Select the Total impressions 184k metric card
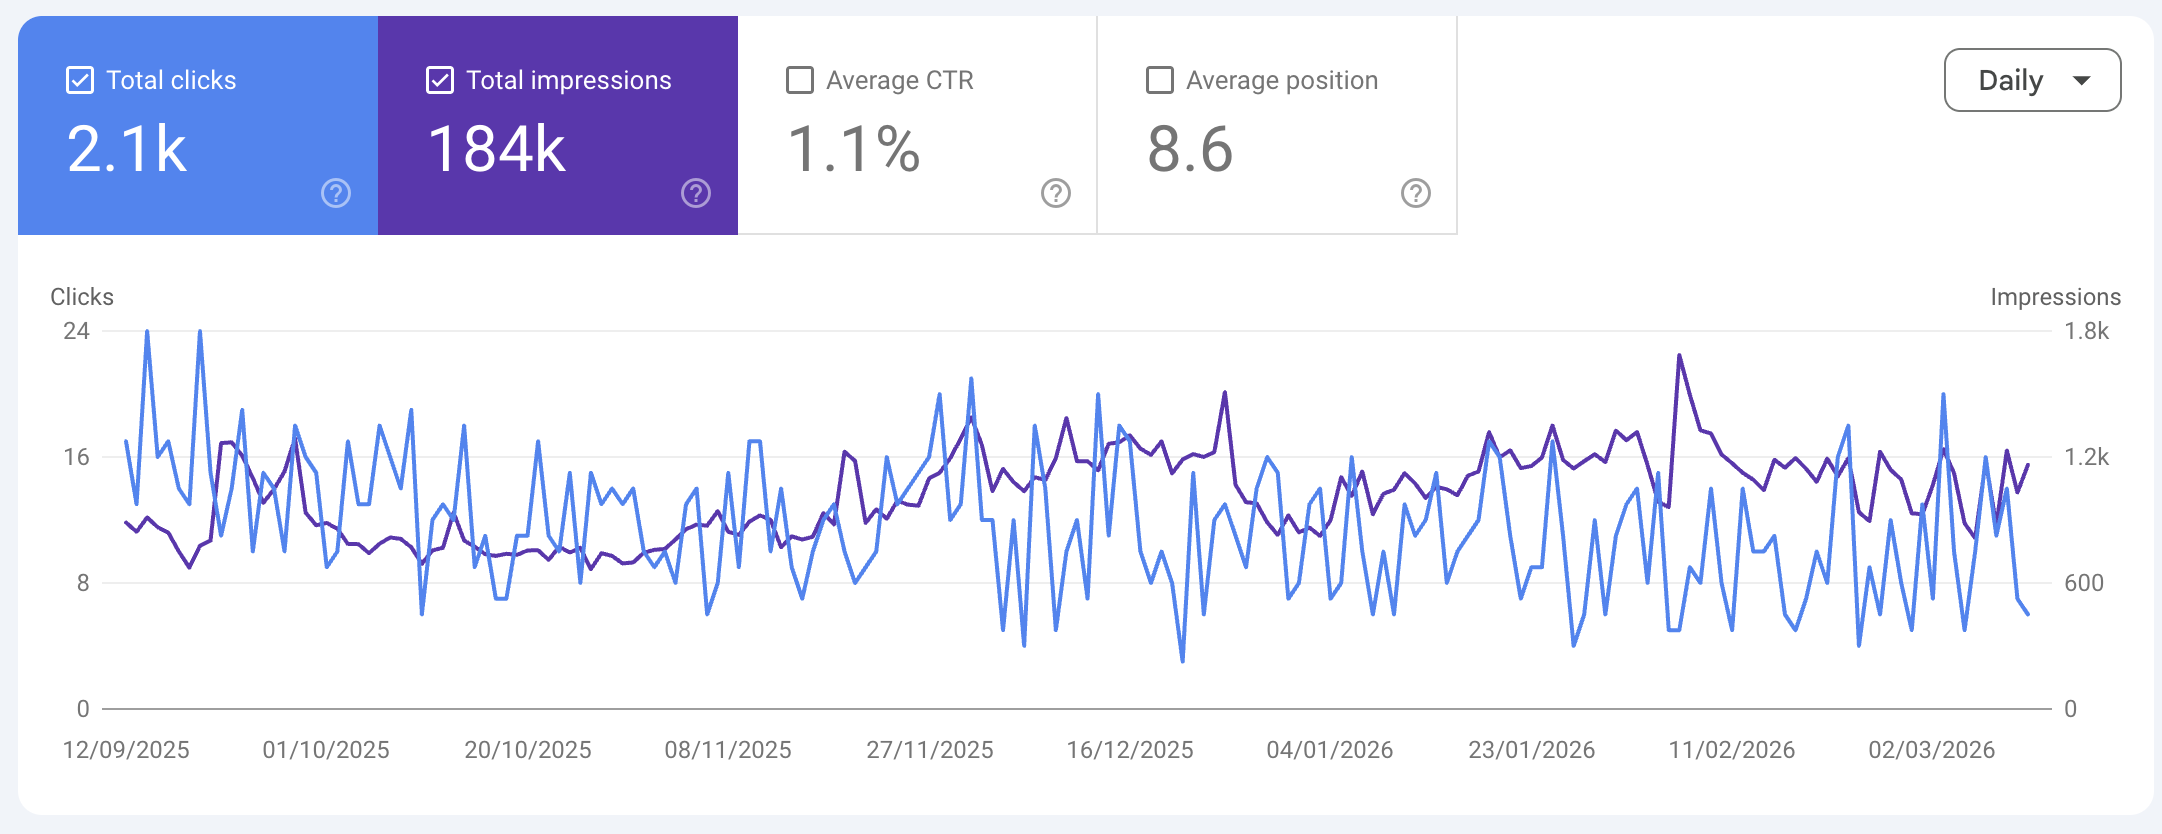 tap(558, 125)
